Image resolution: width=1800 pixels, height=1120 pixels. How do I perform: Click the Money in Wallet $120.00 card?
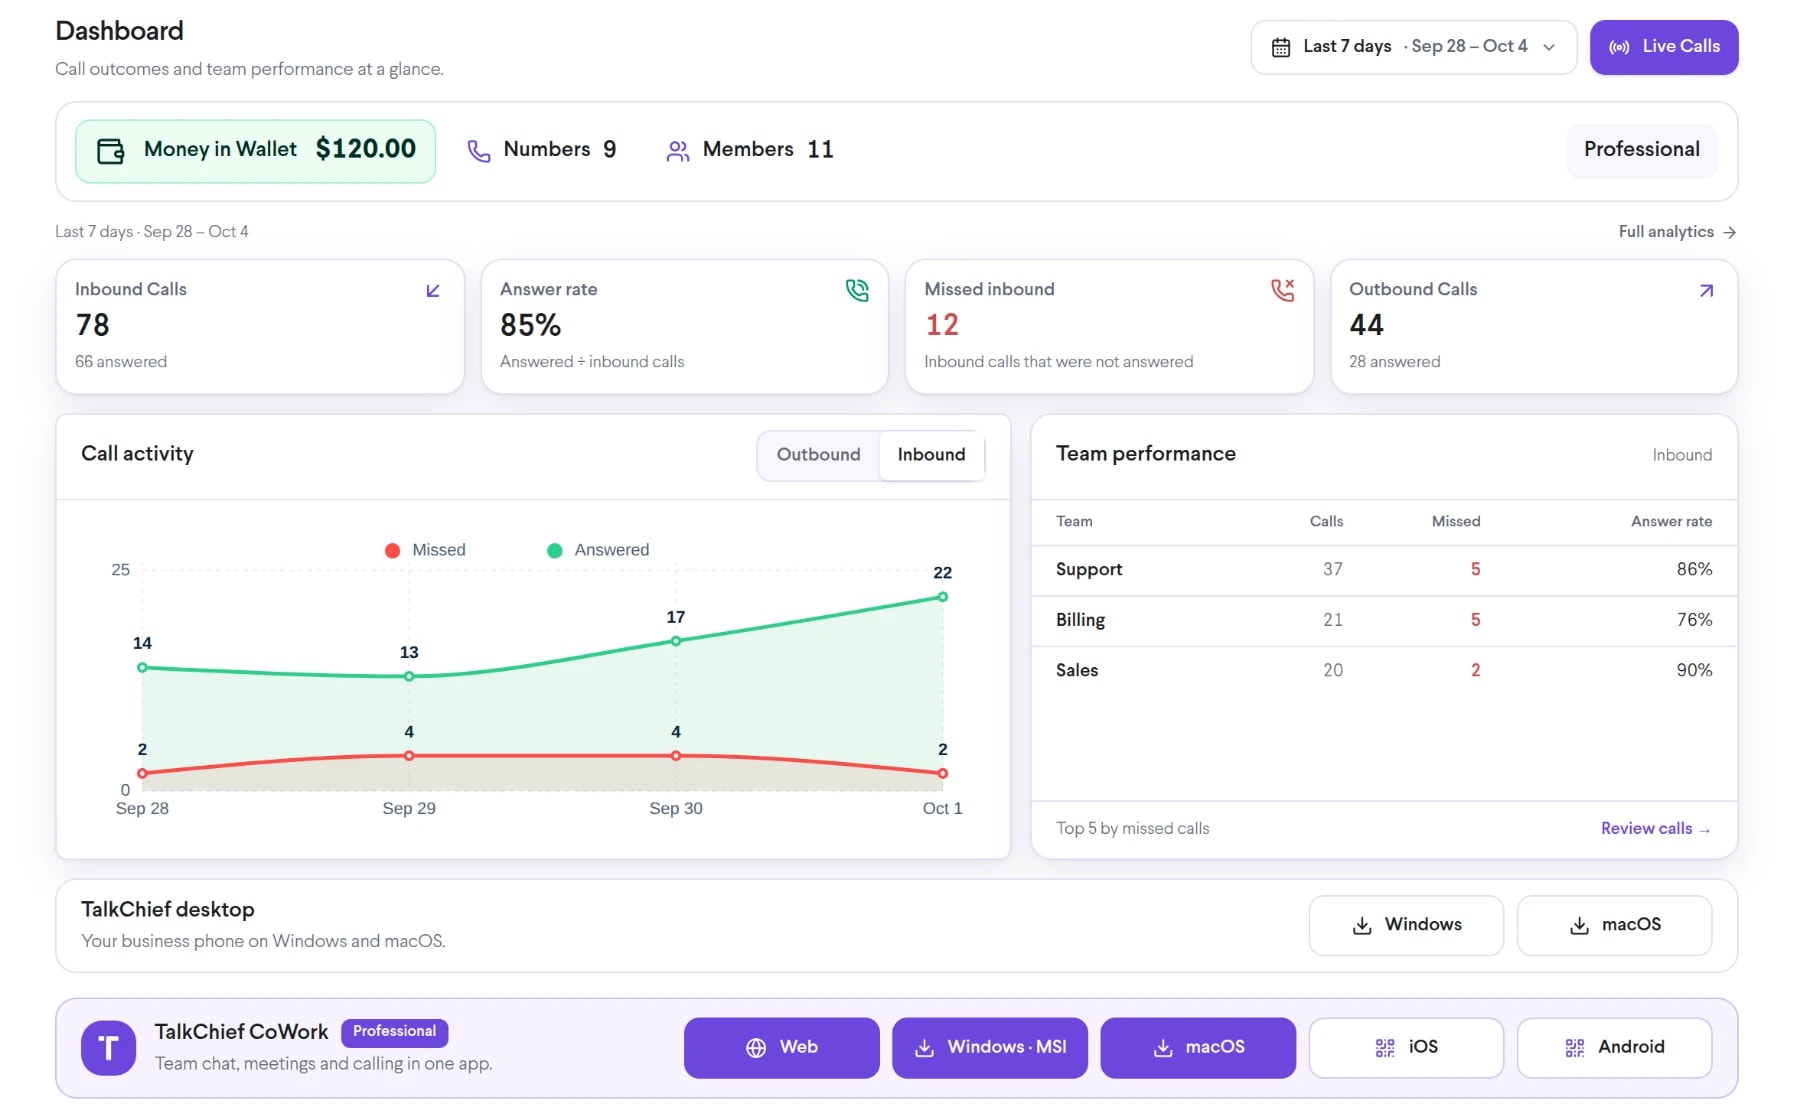255,151
